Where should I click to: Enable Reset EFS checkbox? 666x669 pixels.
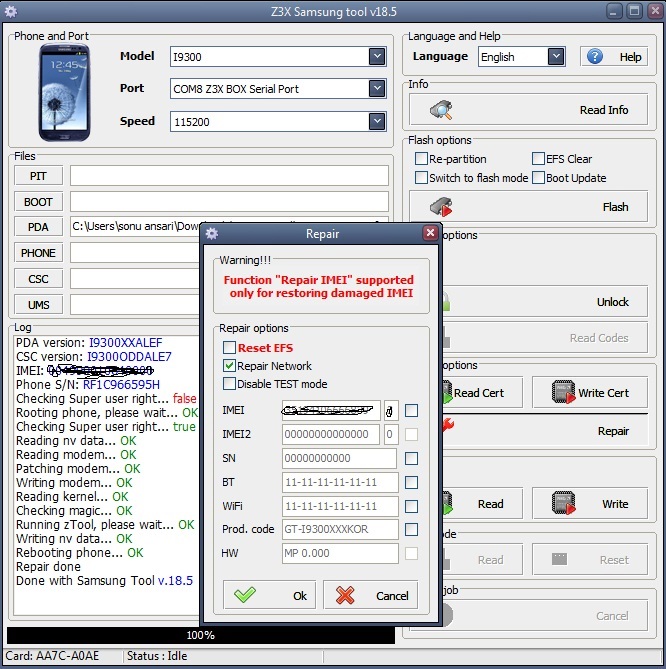click(230, 347)
